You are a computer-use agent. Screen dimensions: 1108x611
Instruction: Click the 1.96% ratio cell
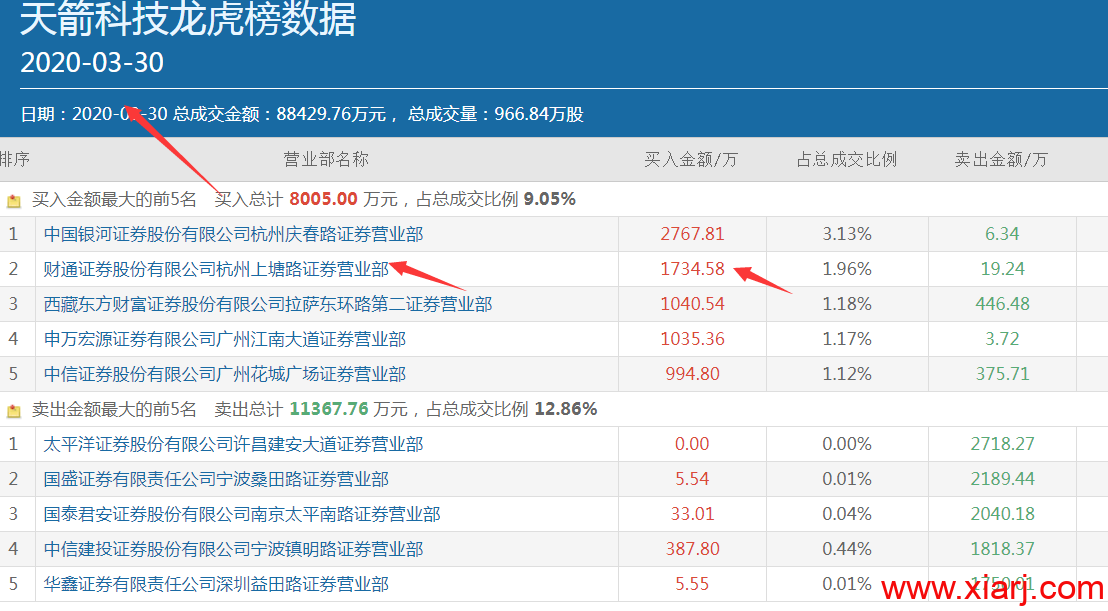(847, 269)
